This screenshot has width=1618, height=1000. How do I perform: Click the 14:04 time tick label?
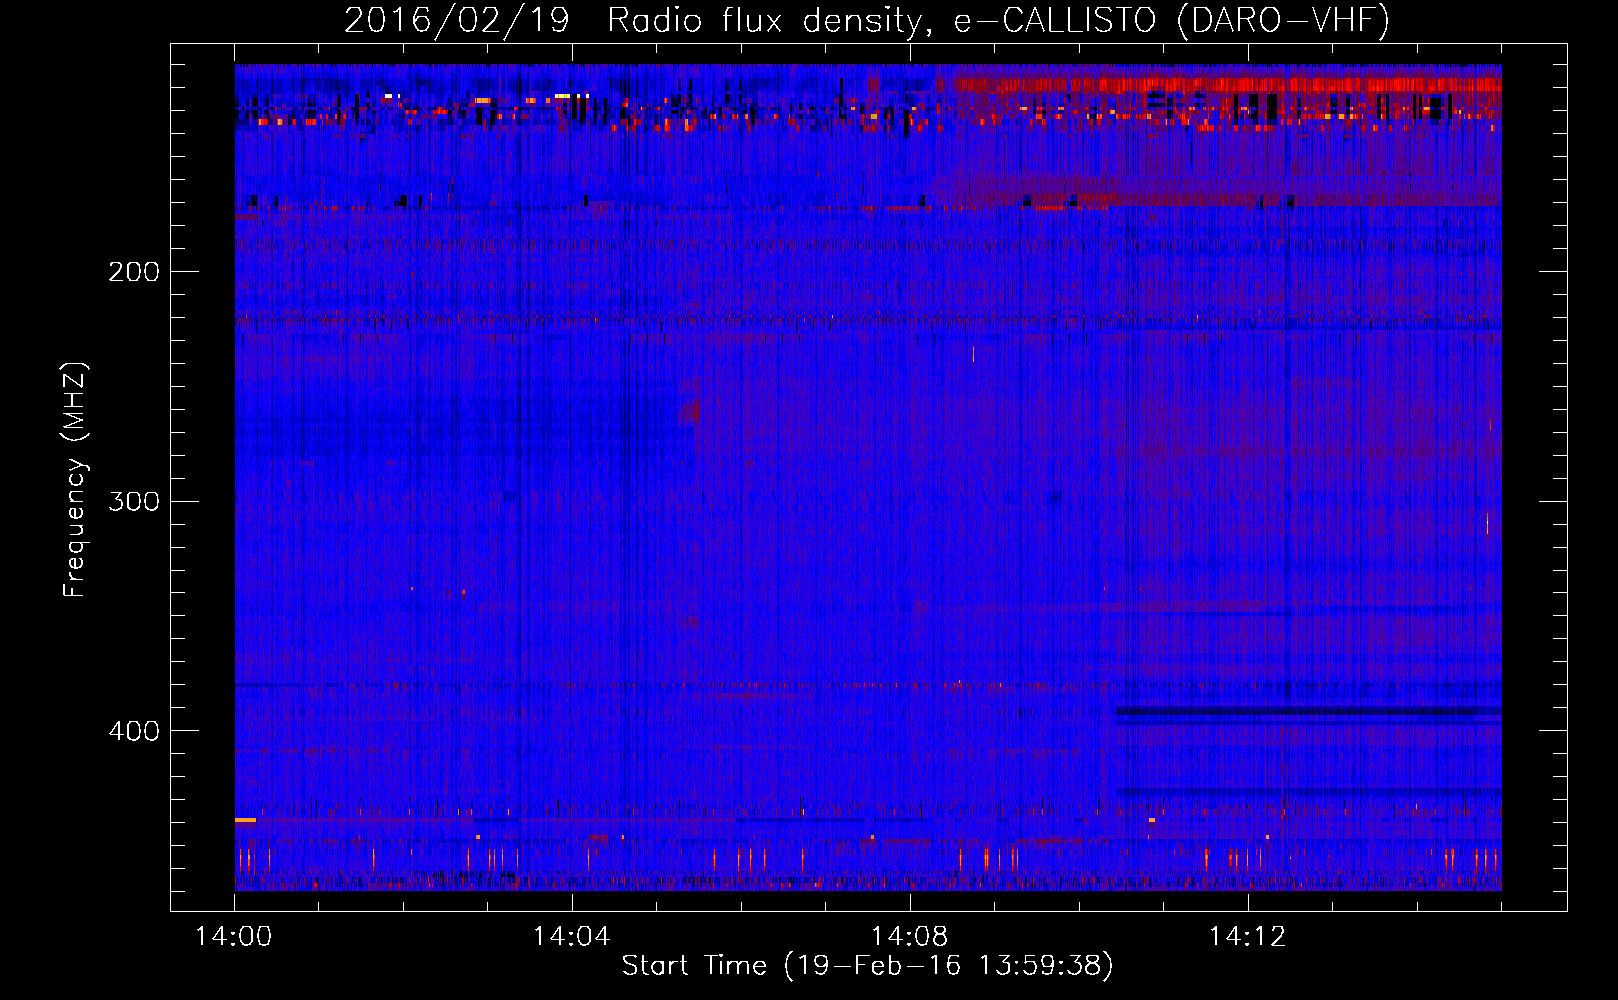(x=572, y=937)
